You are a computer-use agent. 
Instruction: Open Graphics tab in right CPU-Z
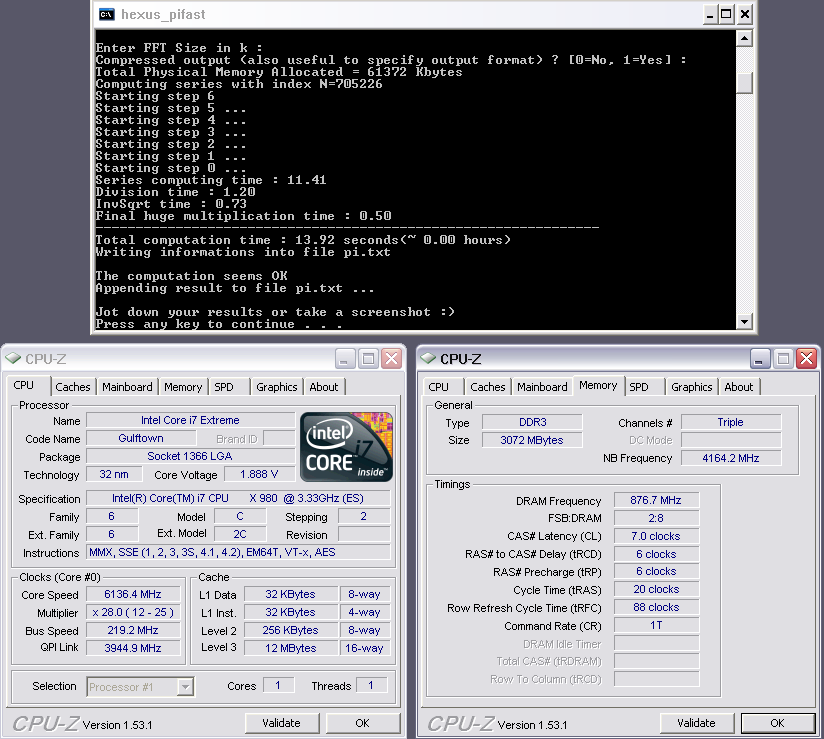coord(692,387)
